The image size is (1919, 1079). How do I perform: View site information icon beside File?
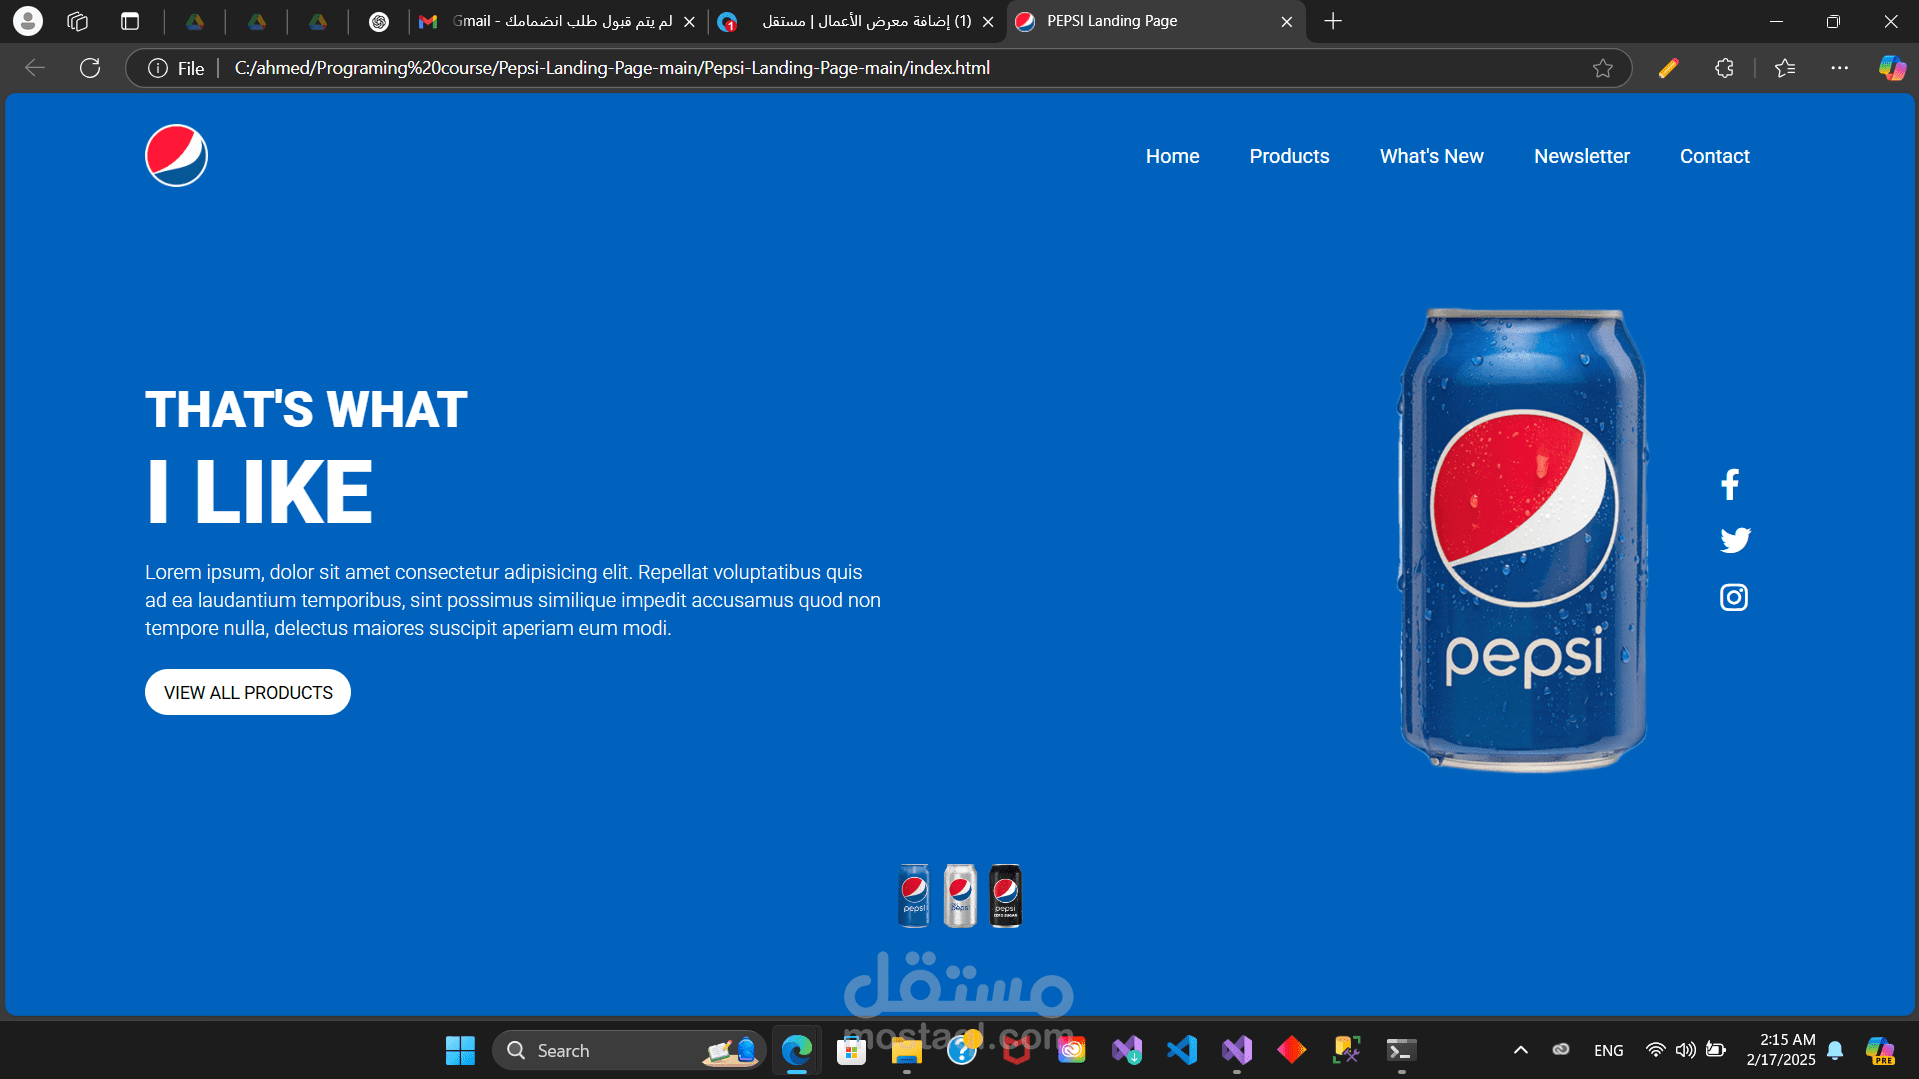158,68
